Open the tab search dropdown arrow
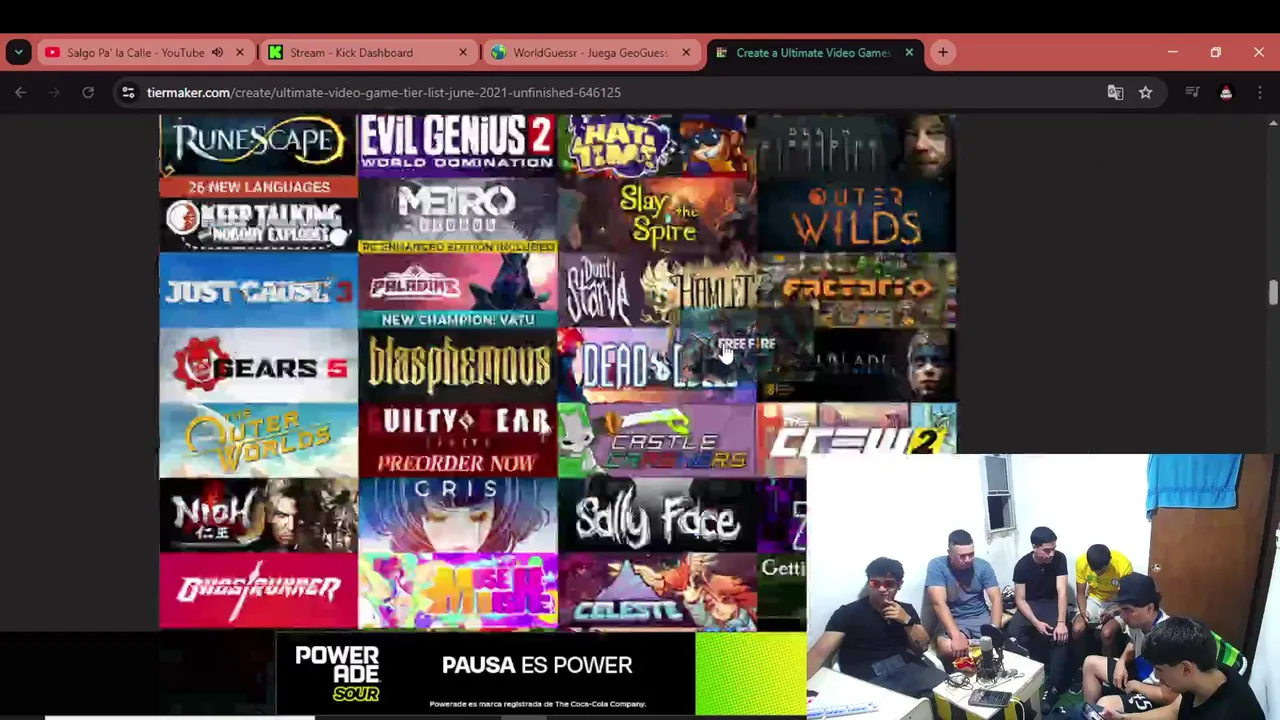Viewport: 1280px width, 720px height. pyautogui.click(x=18, y=52)
